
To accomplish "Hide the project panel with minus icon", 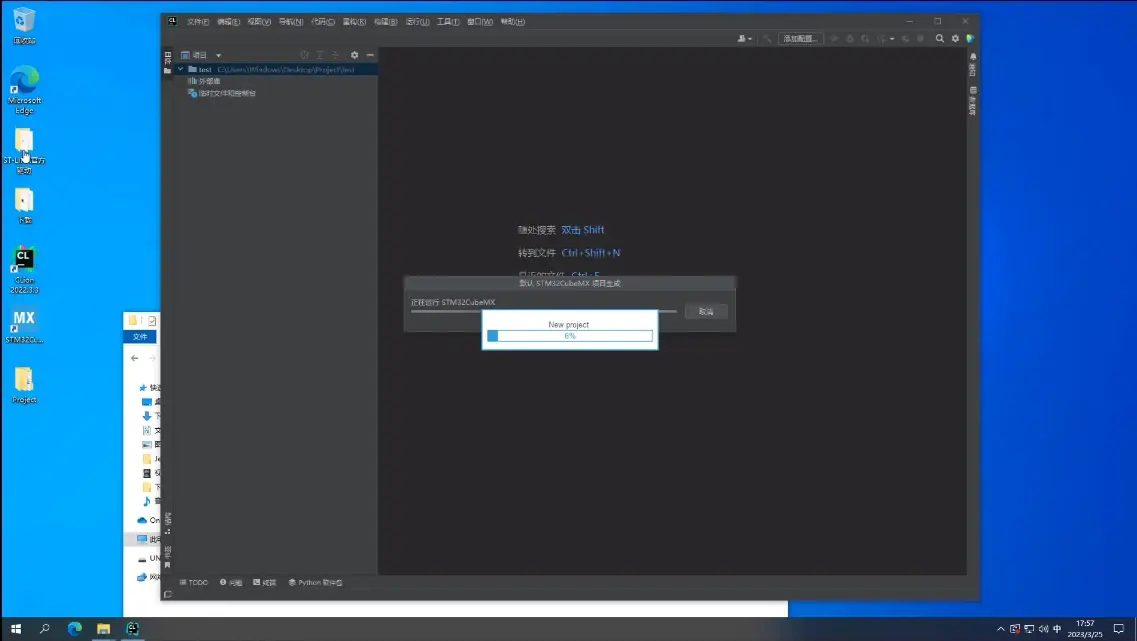I will point(370,55).
